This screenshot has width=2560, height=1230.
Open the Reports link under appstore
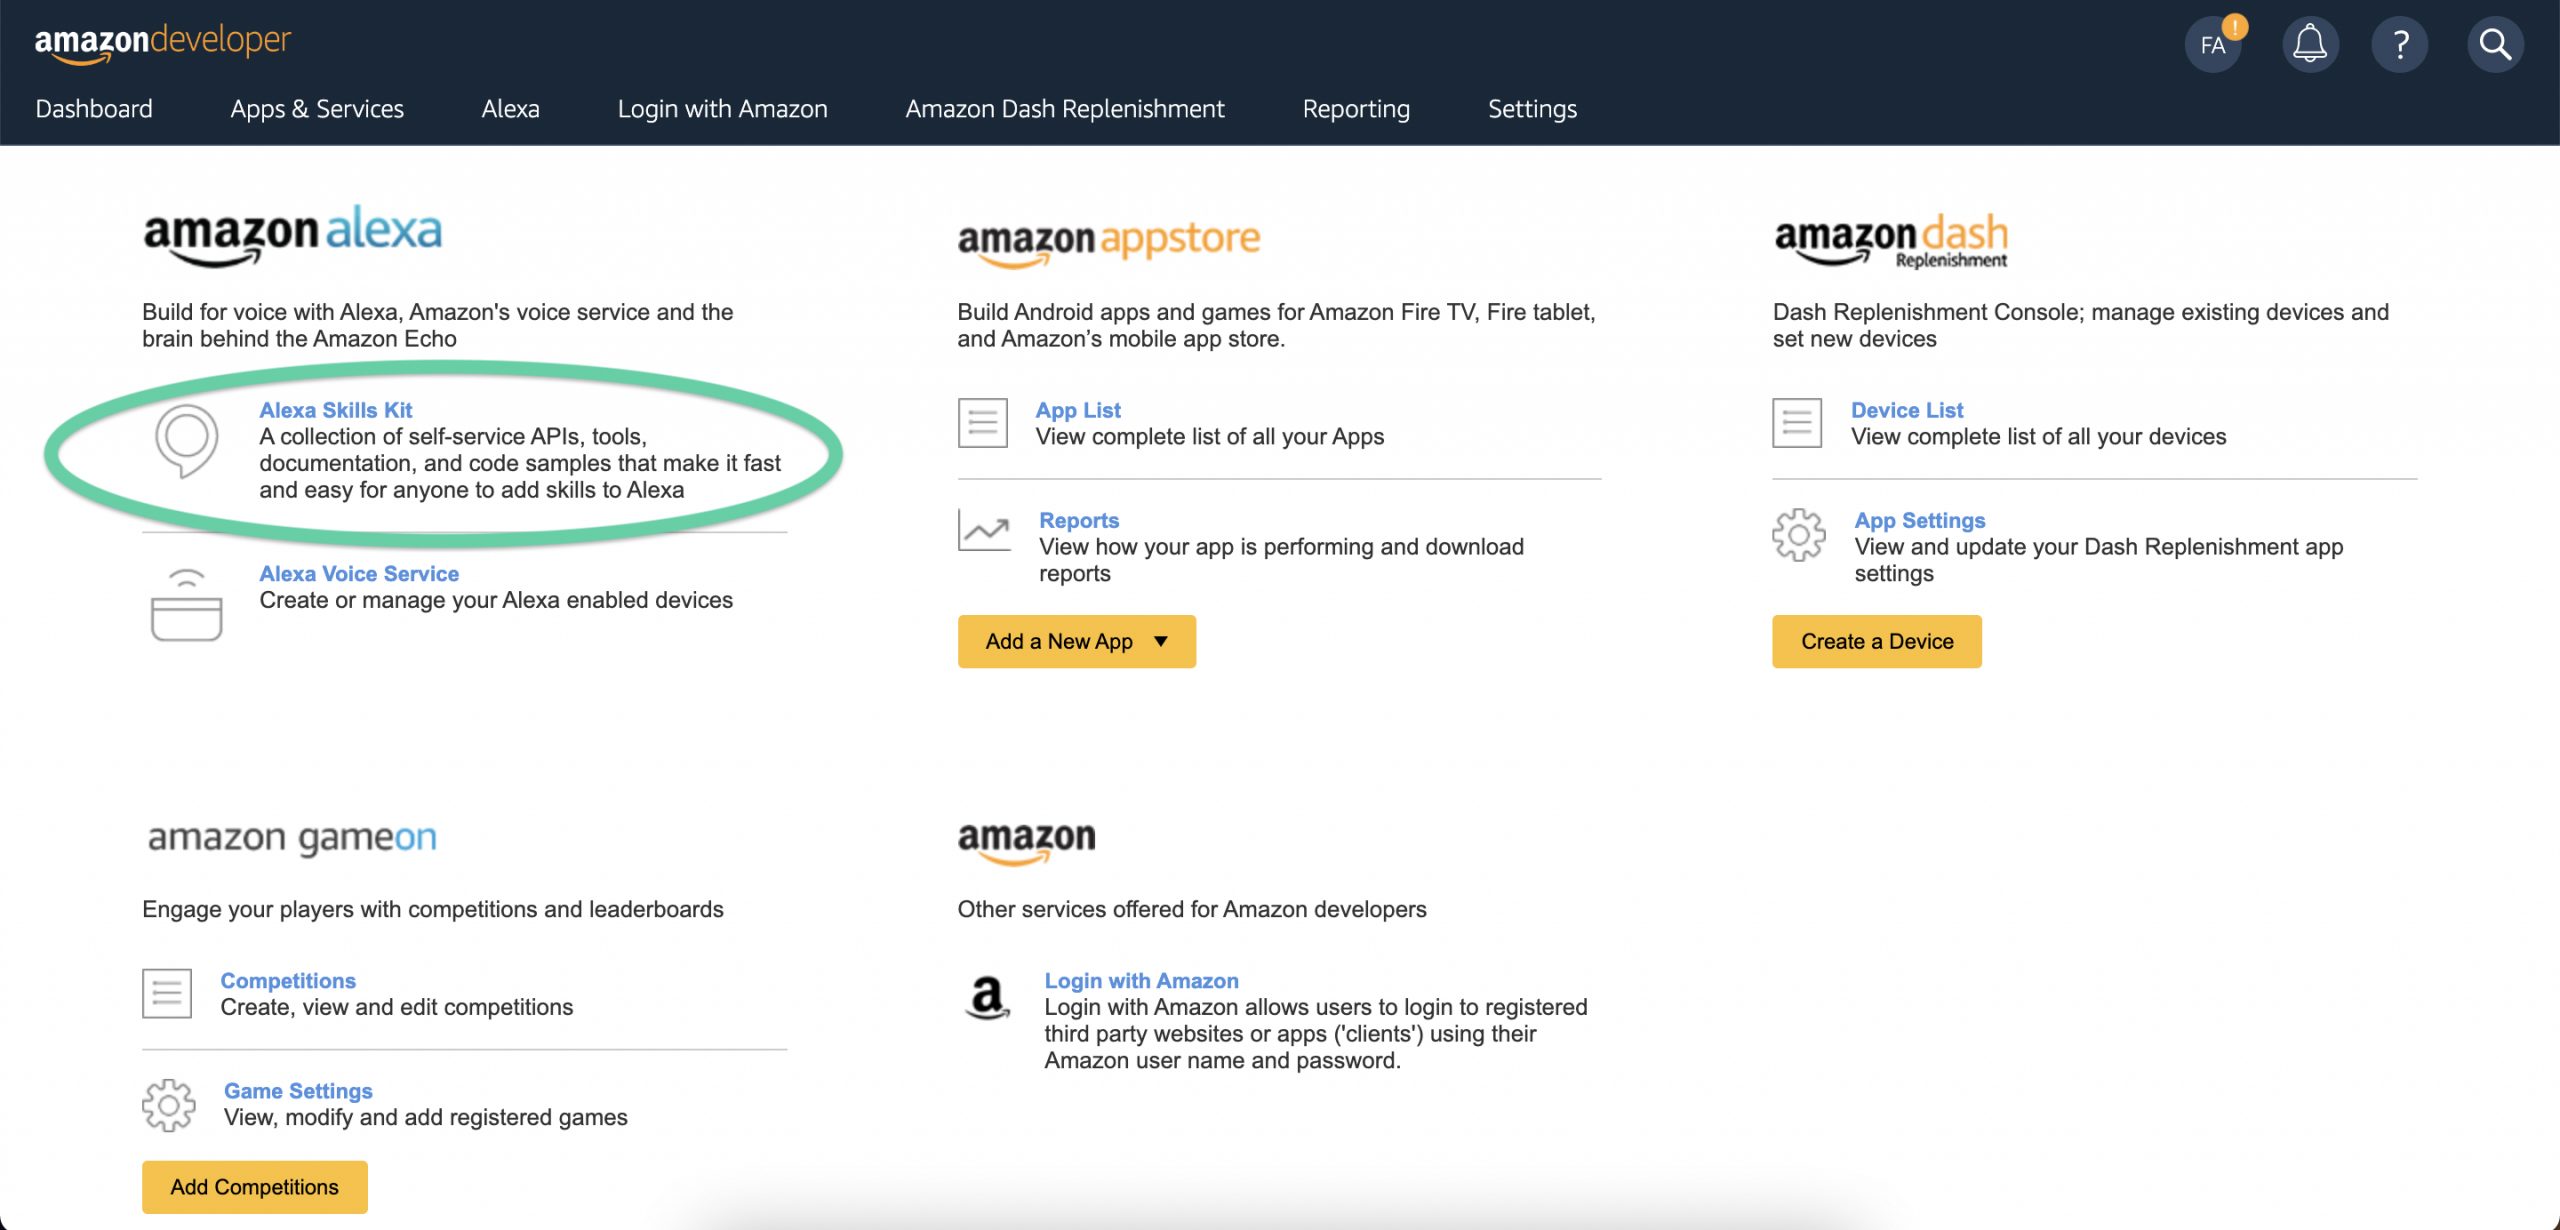point(1079,520)
